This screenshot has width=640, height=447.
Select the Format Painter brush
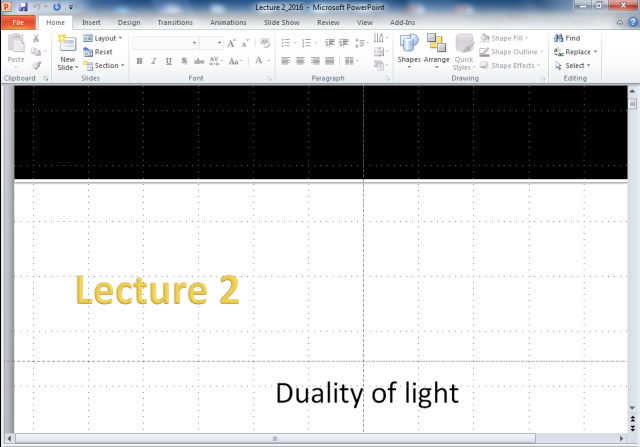(36, 65)
